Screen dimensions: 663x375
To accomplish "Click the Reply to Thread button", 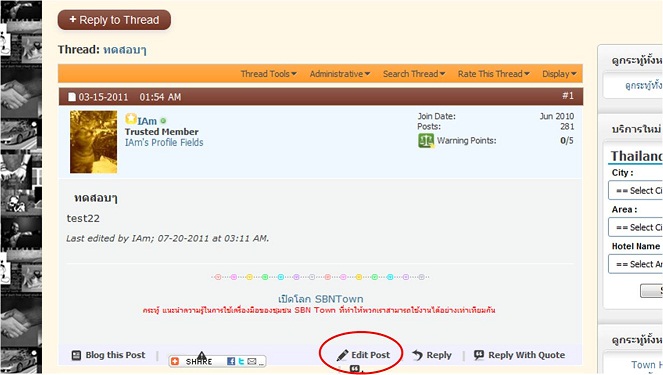I will coord(114,20).
